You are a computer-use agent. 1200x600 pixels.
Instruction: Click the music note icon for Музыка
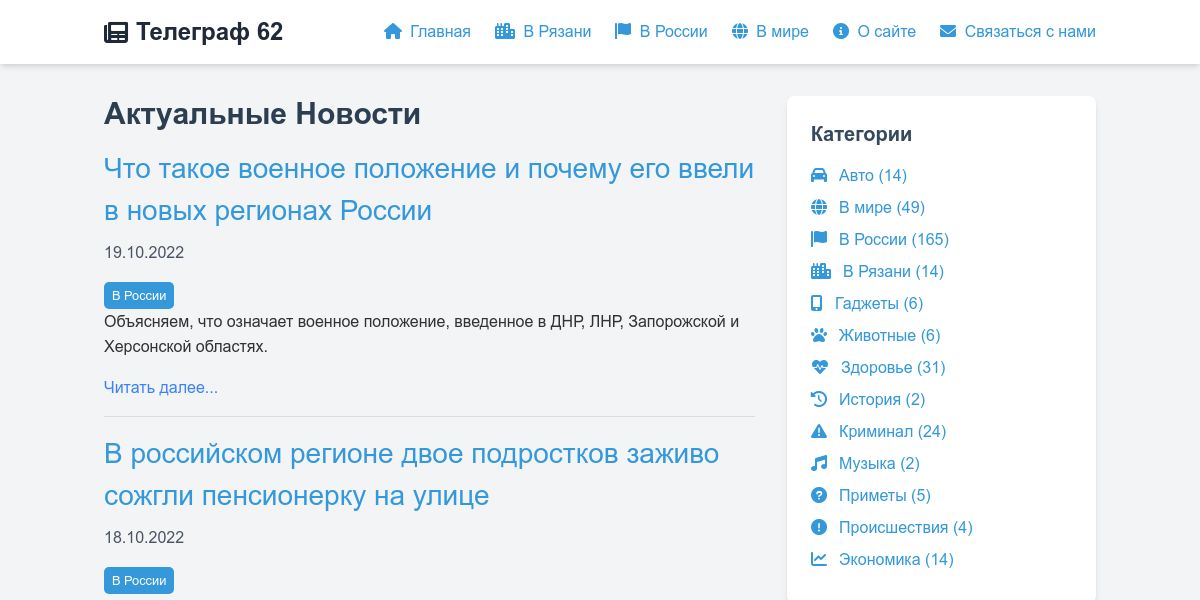[819, 463]
